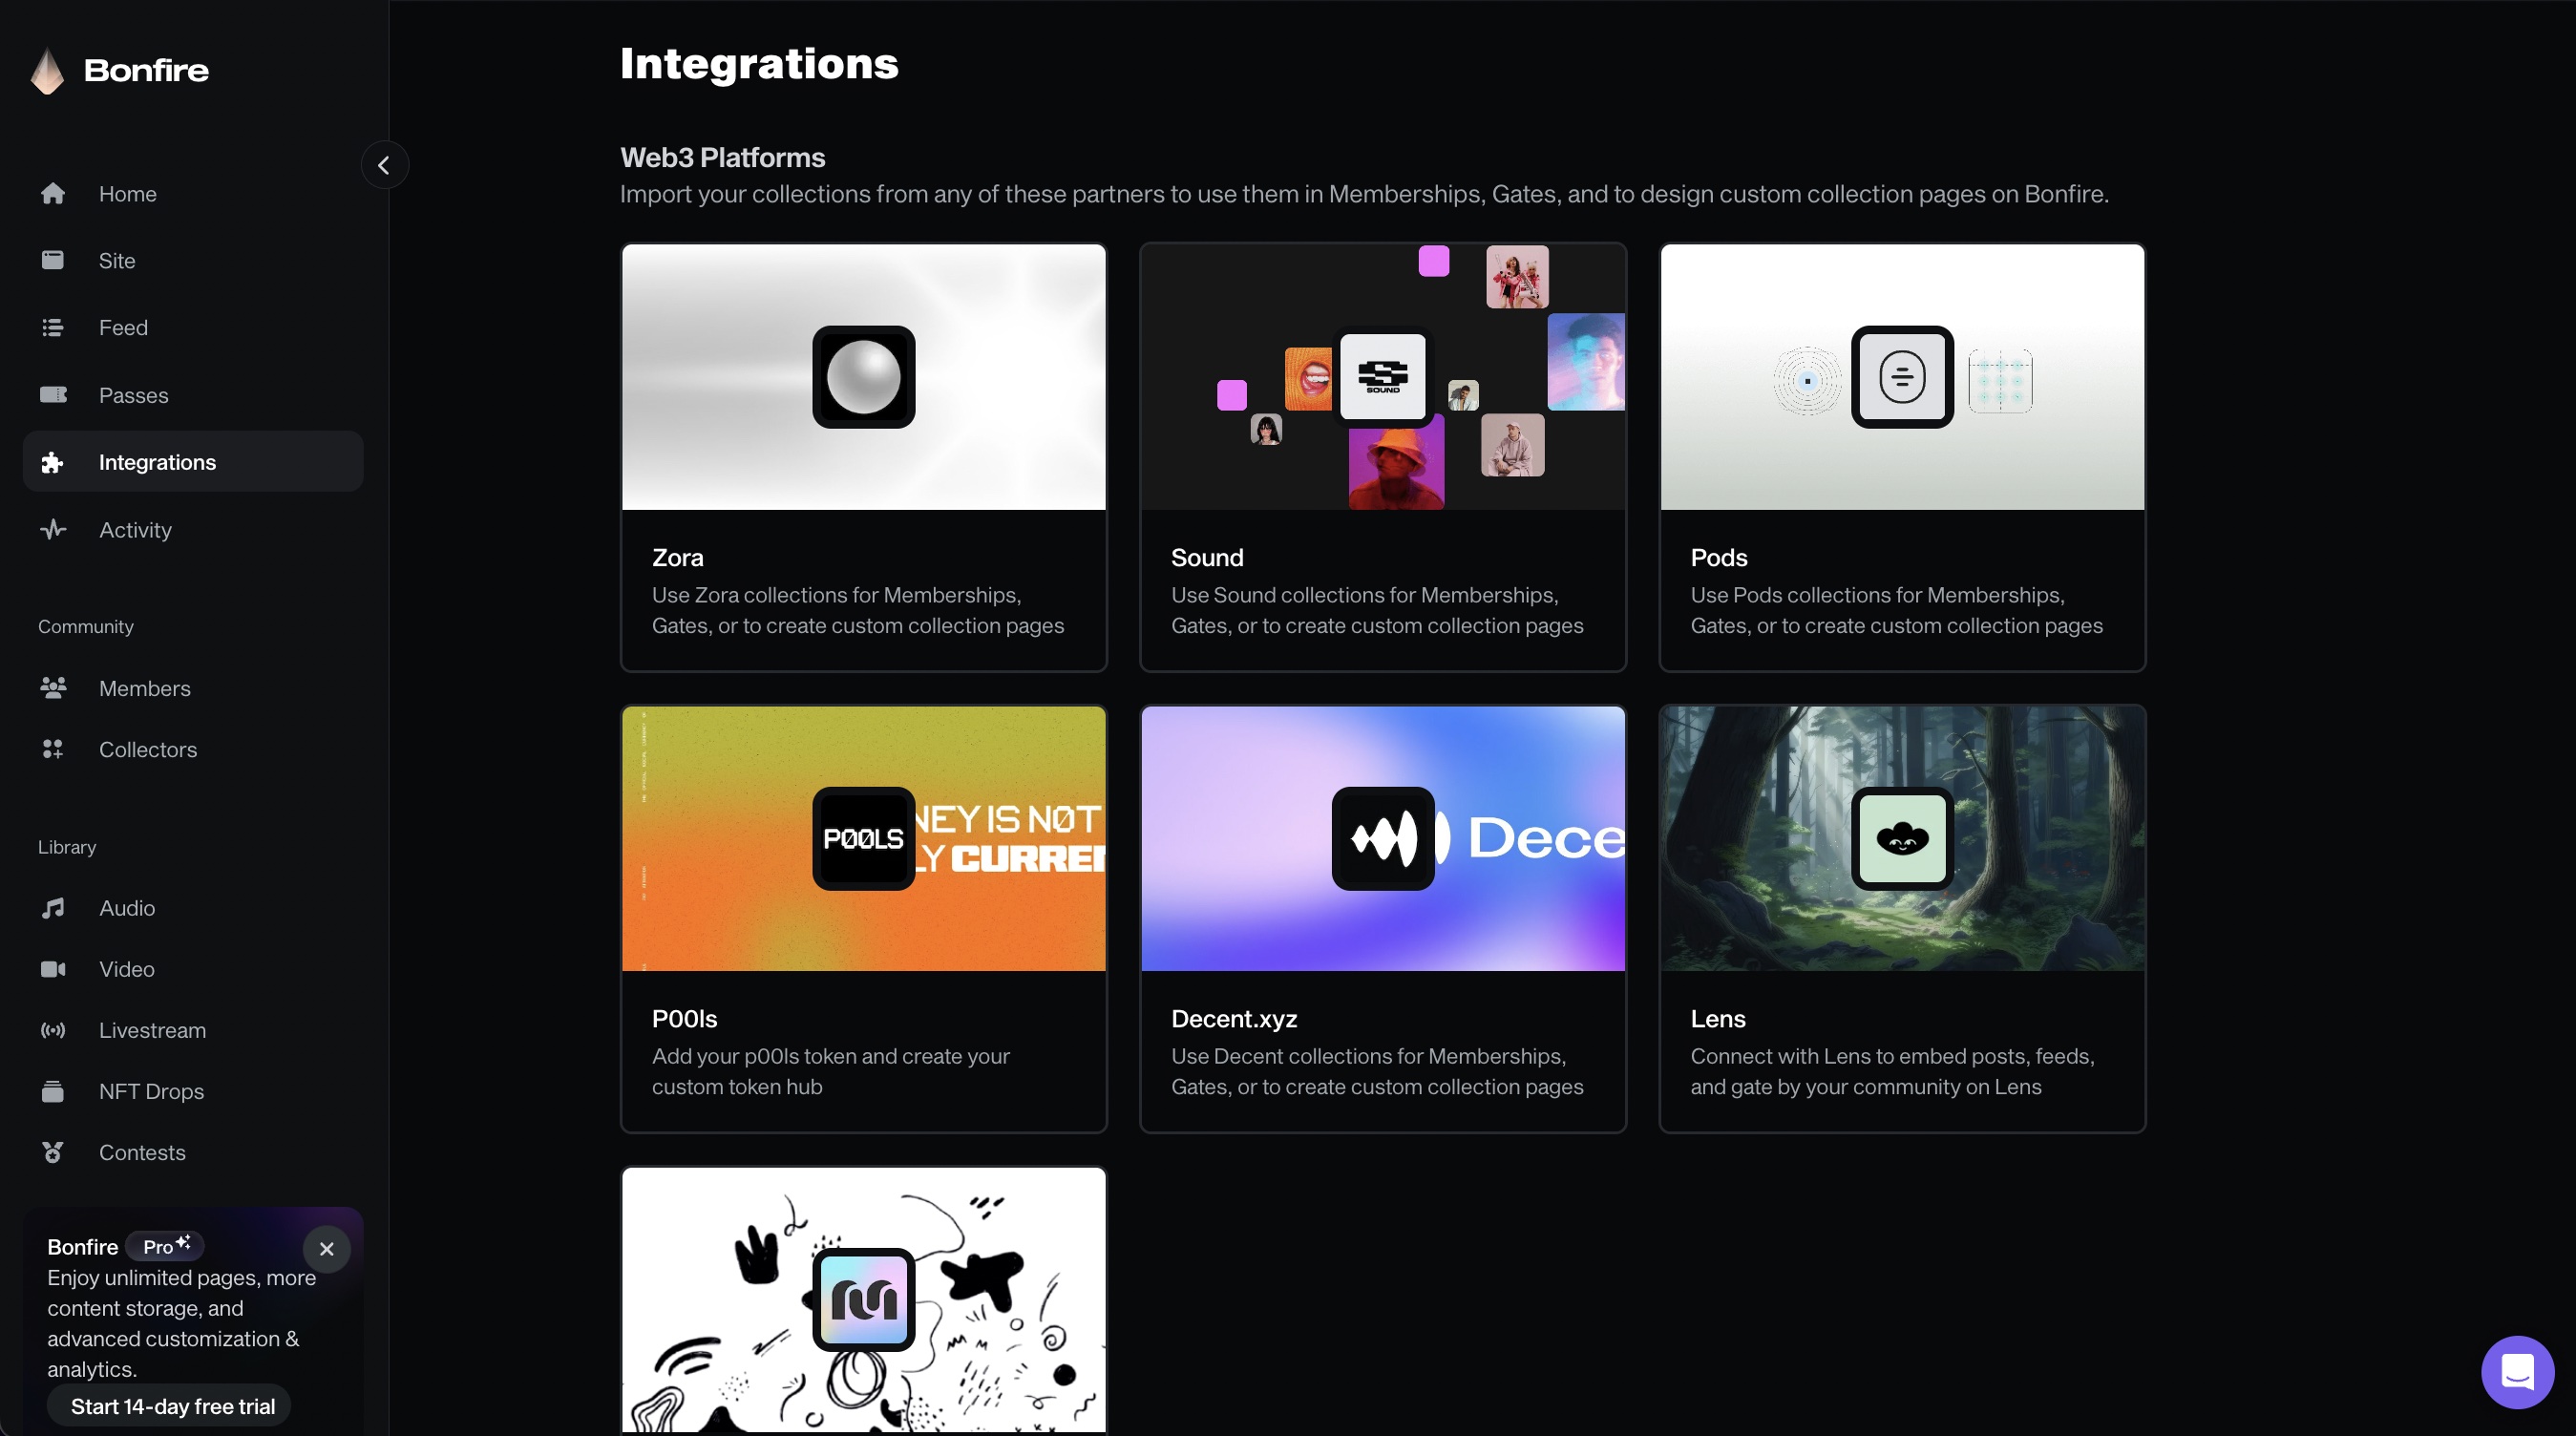Select Passes in the sidebar

tap(193, 394)
